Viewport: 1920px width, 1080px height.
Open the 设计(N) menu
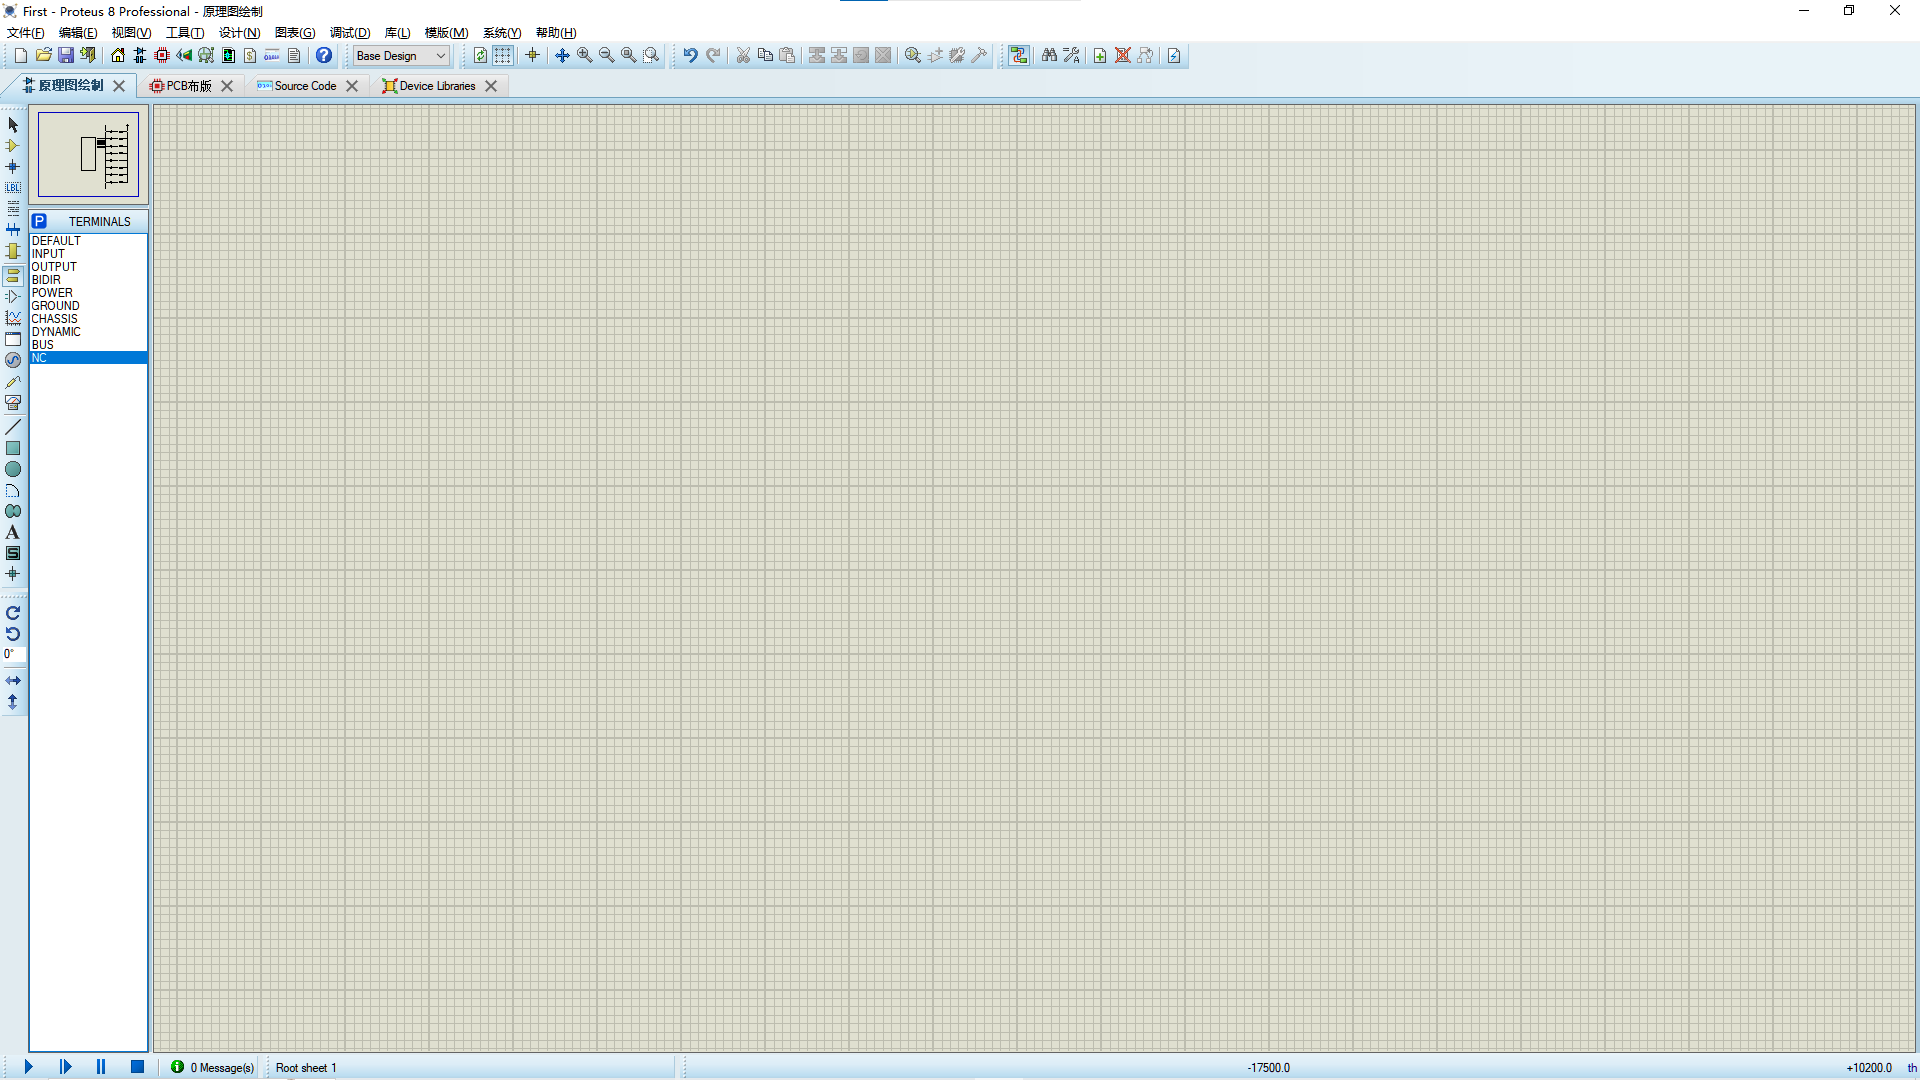coord(239,33)
